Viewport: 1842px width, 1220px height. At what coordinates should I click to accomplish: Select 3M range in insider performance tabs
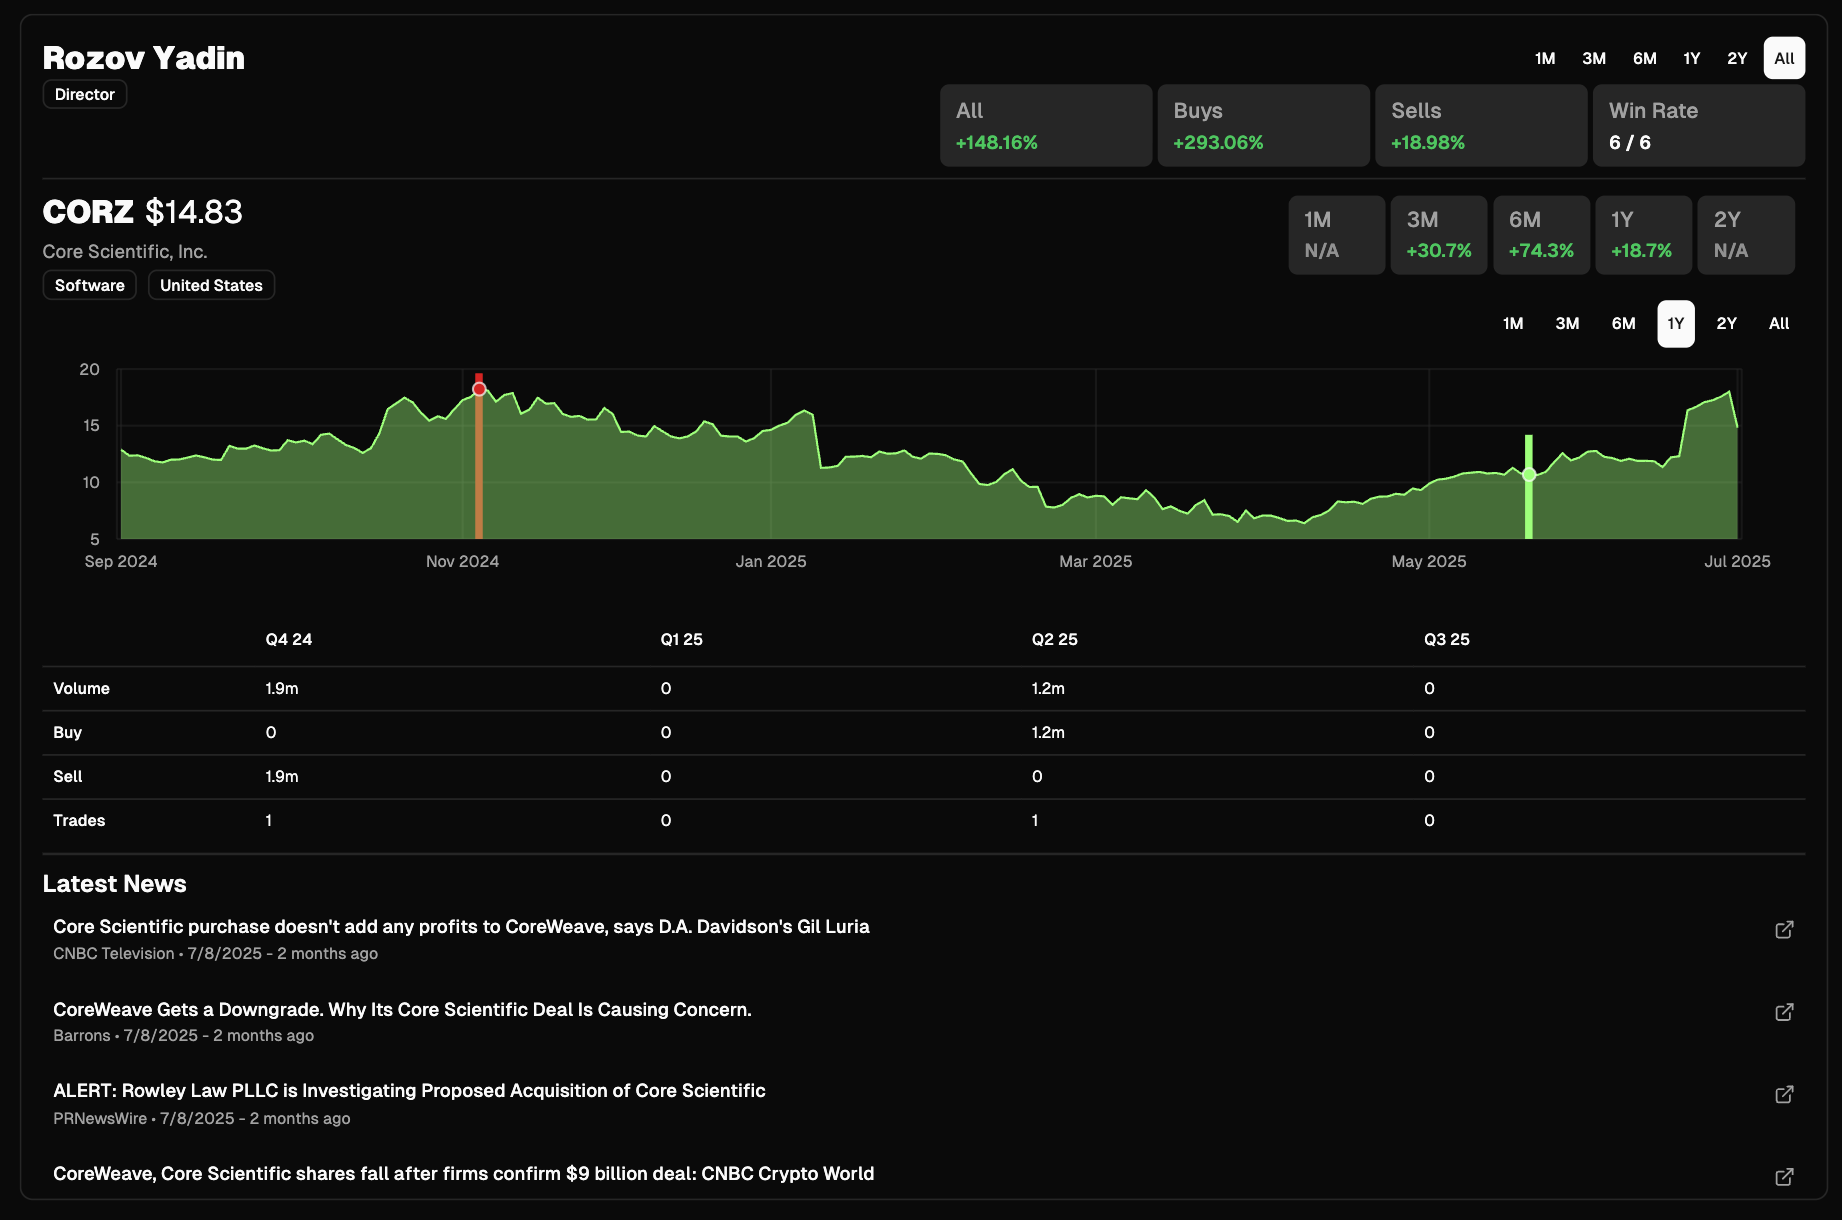[x=1594, y=58]
